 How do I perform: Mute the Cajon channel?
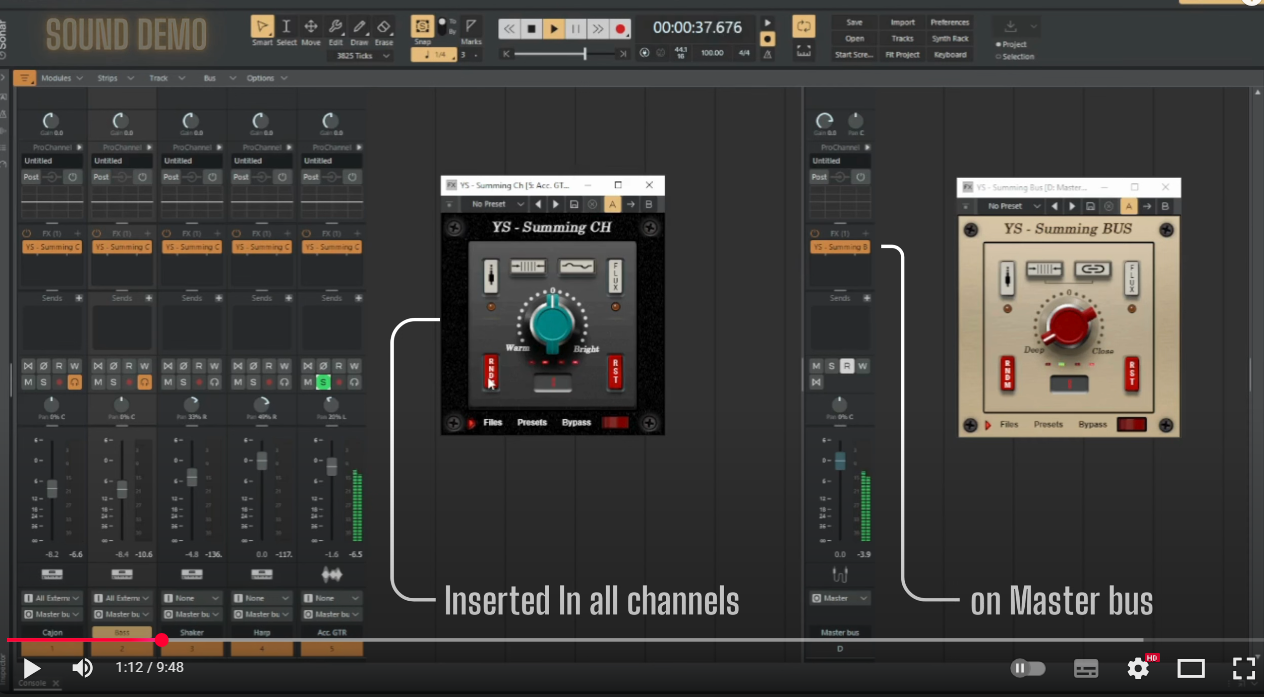pyautogui.click(x=28, y=382)
